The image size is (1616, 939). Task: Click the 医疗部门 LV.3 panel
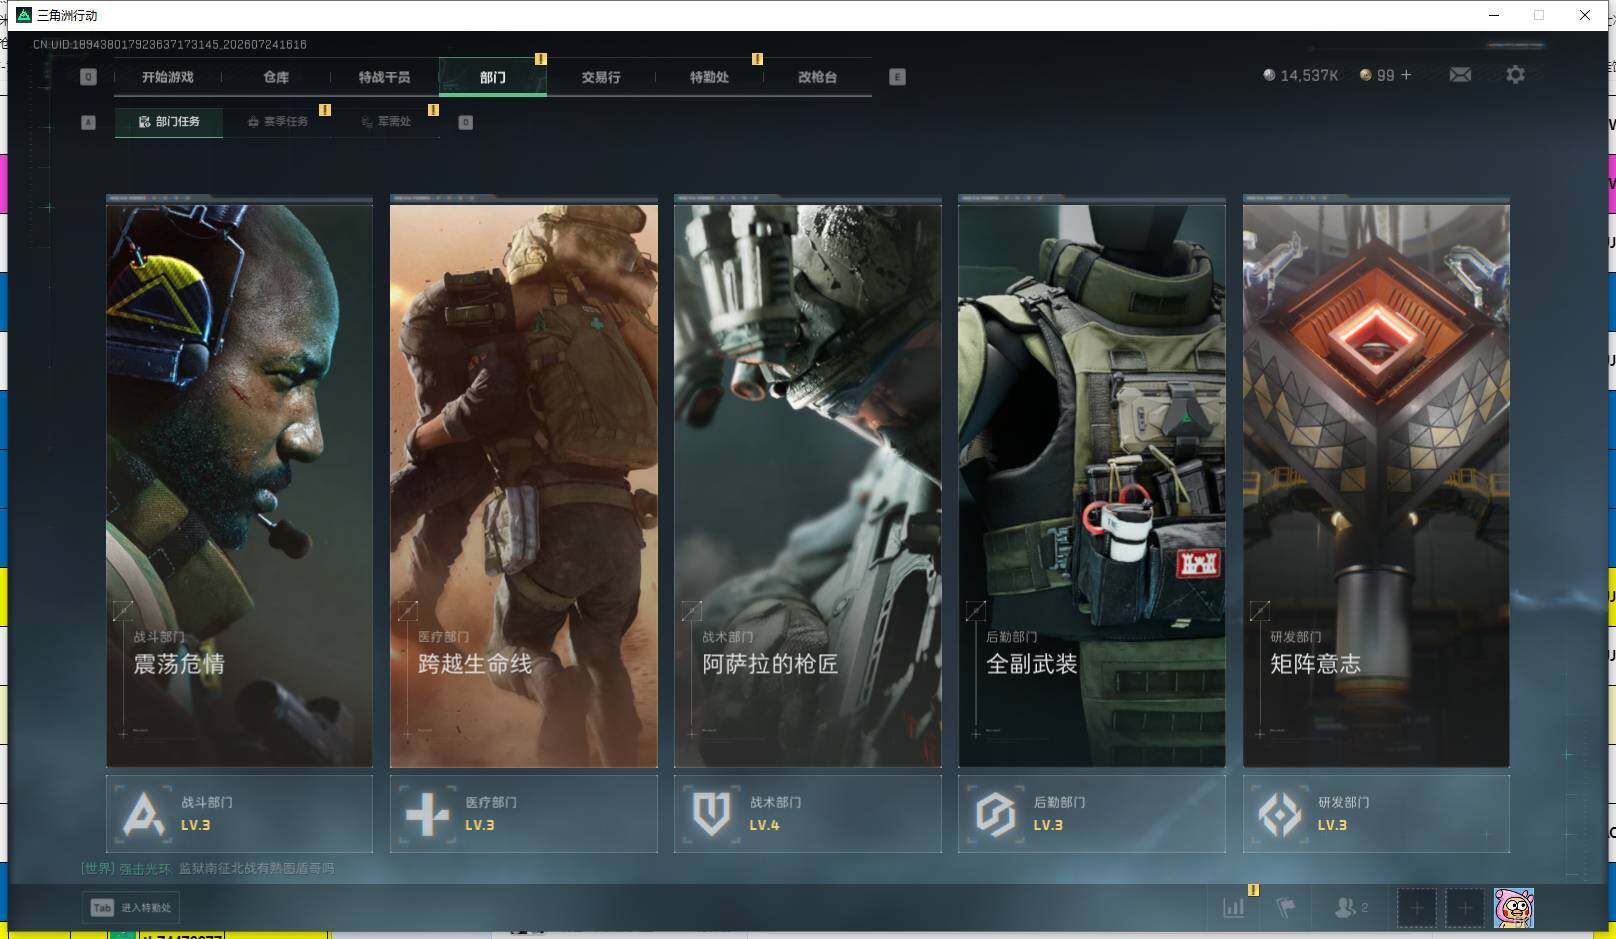(524, 814)
